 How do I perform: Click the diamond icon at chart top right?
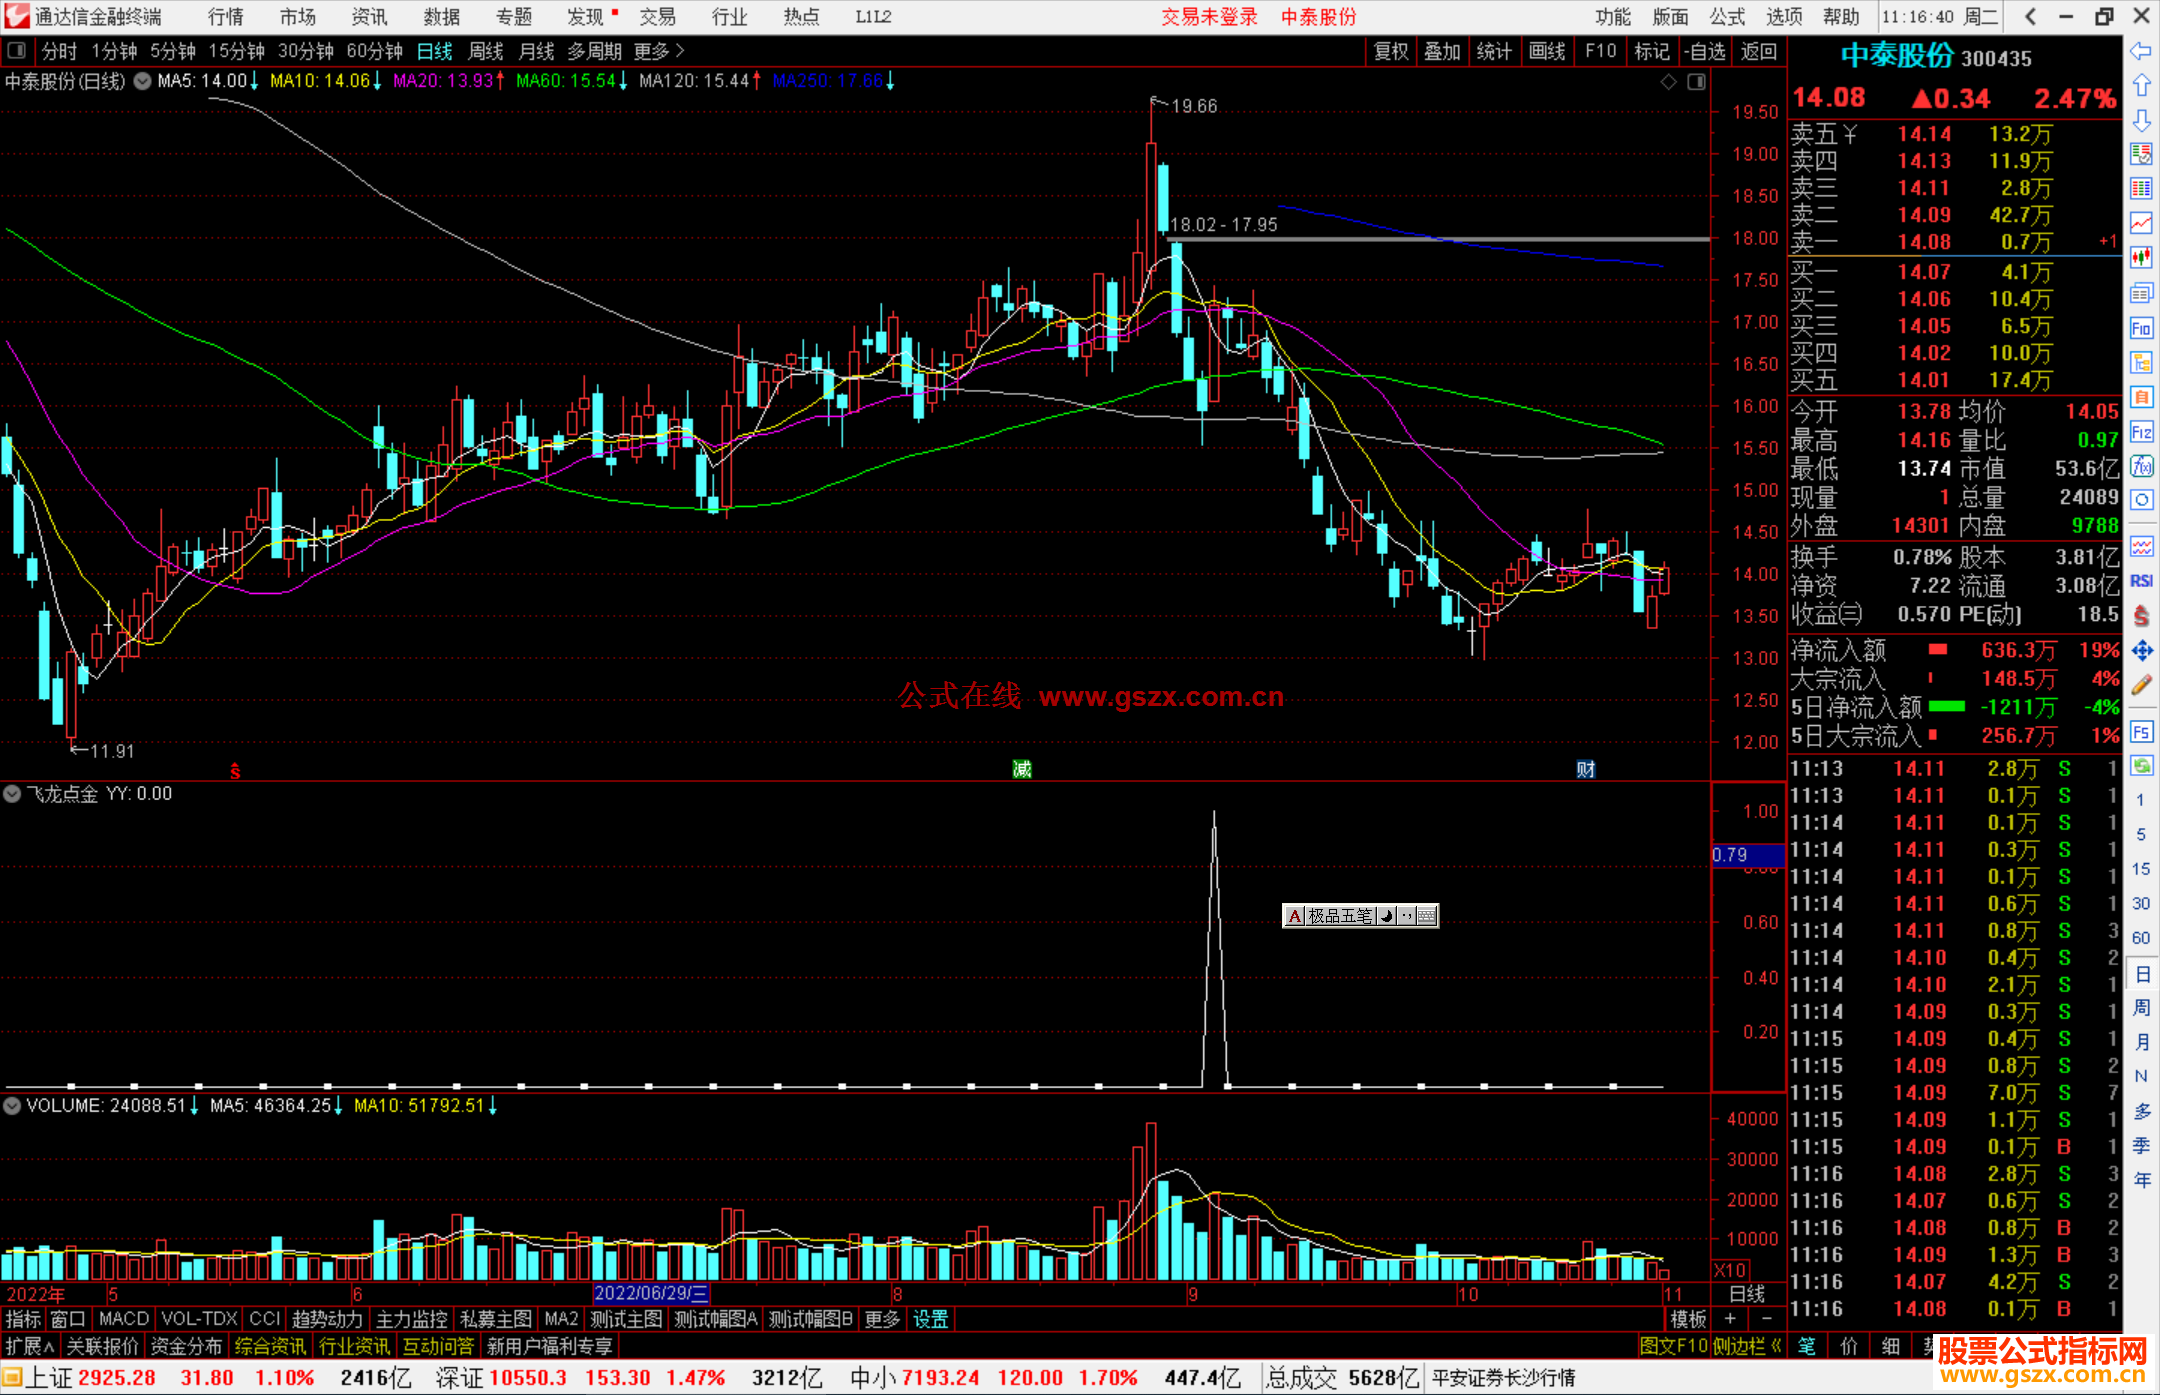(x=1668, y=82)
